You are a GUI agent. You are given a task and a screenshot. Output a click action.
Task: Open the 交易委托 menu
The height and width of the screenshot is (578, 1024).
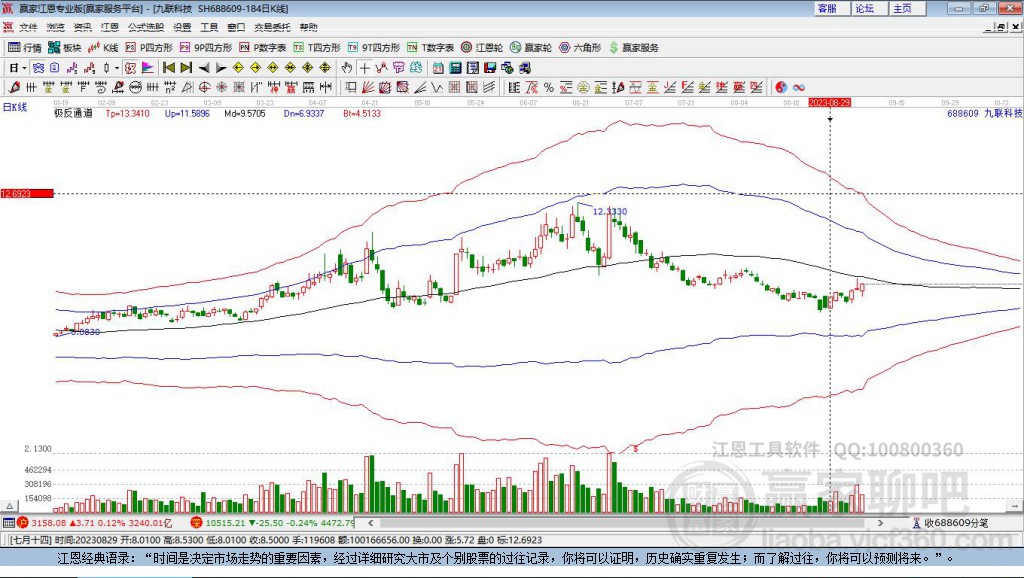click(272, 27)
